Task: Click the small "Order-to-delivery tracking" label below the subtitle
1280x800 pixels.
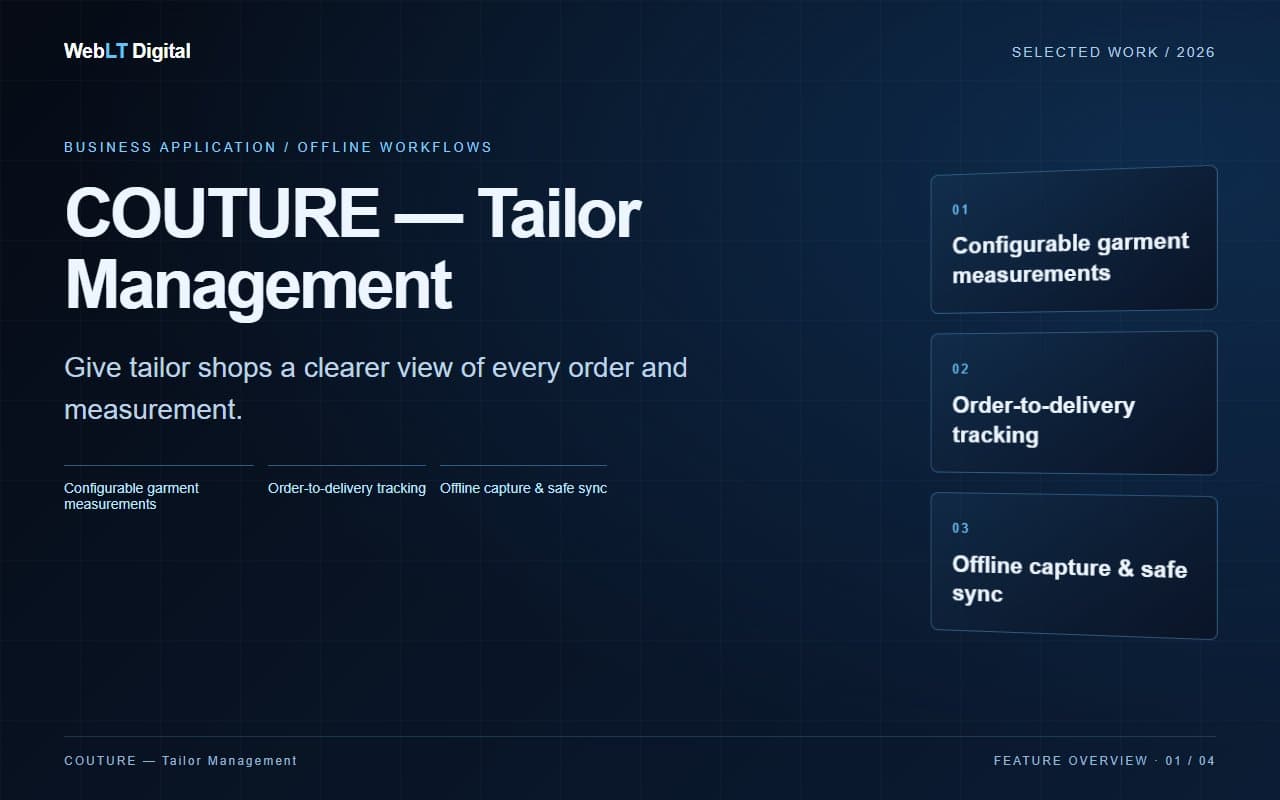Action: (347, 488)
